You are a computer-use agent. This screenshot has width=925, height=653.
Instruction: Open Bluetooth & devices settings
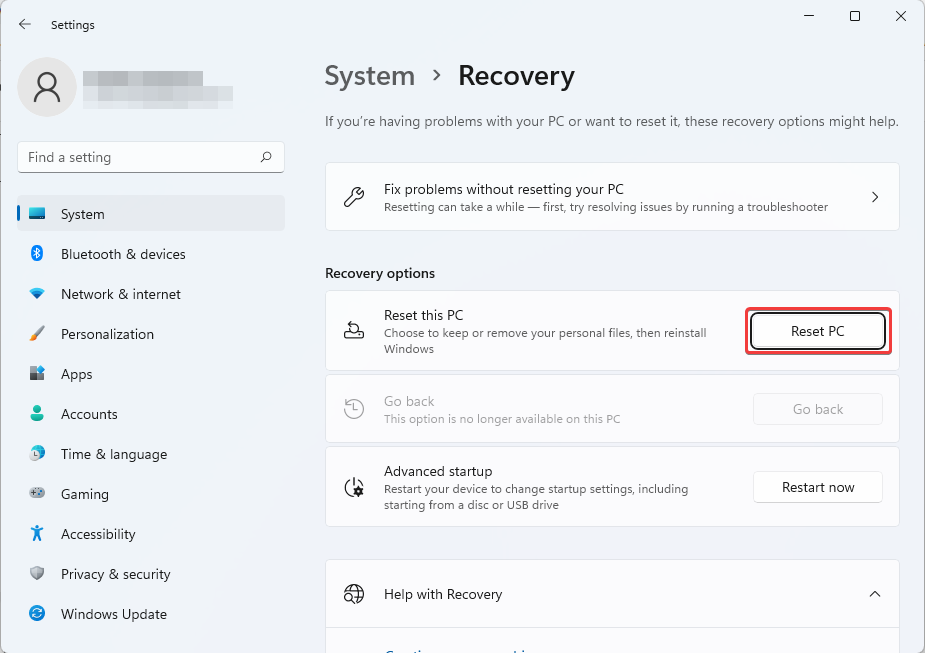tap(38, 254)
